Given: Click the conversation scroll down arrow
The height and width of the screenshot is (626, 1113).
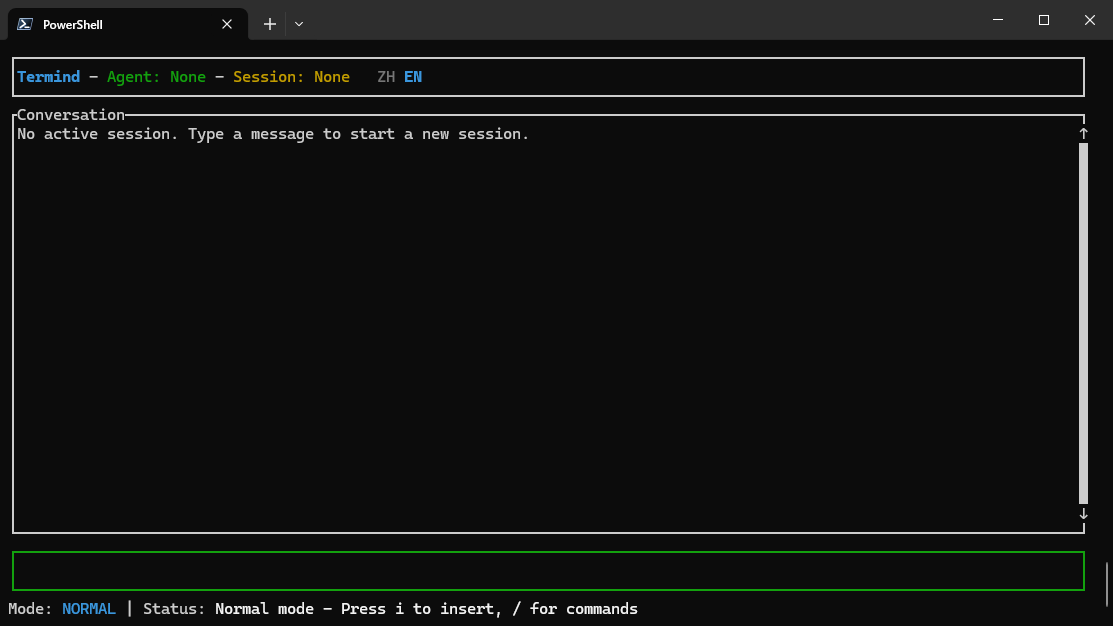Looking at the screenshot, I should (x=1083, y=514).
